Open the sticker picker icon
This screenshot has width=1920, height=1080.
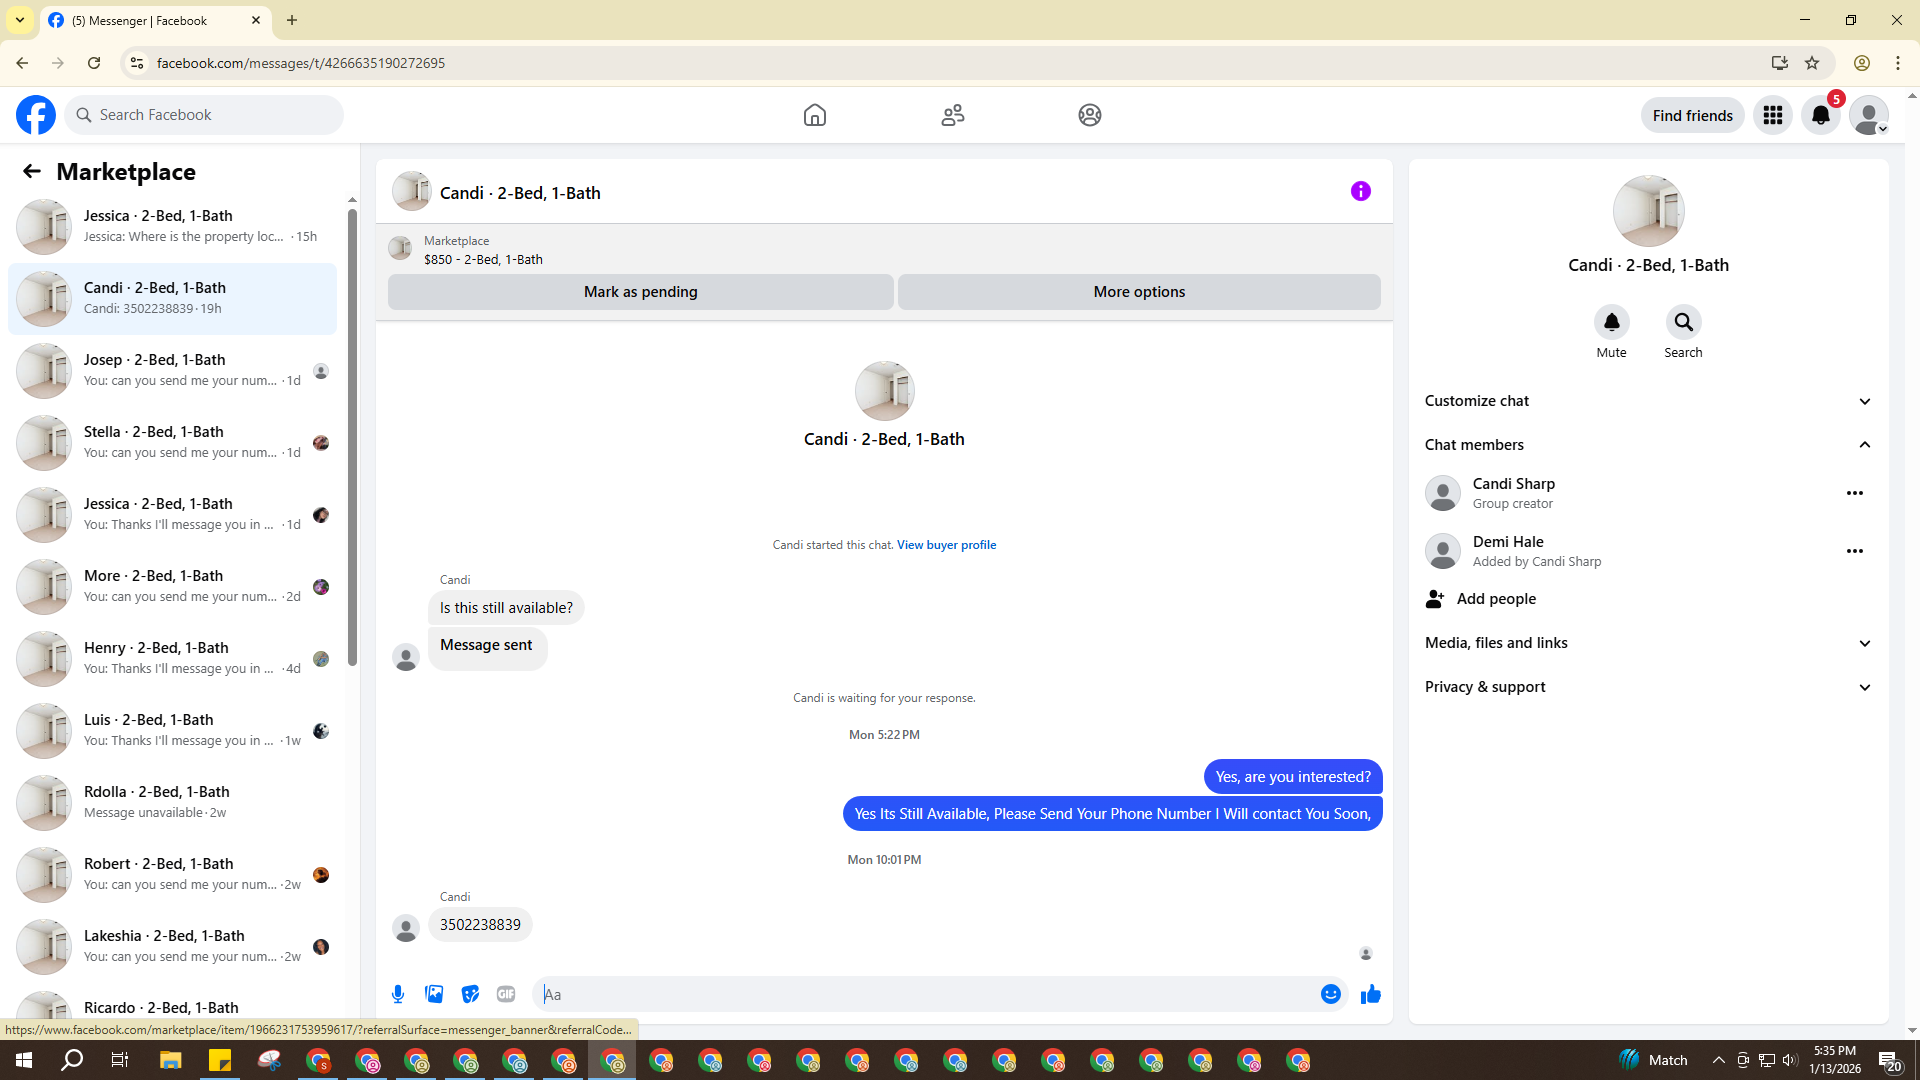coord(470,994)
